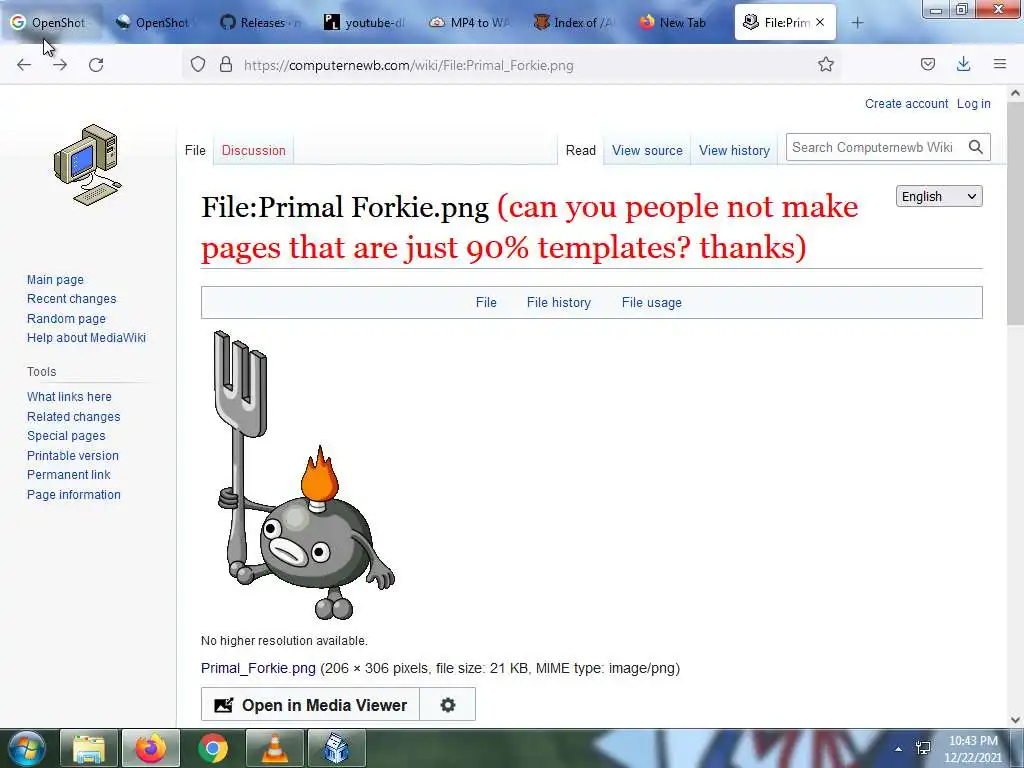Open the blue box app on taskbar
Viewport: 1024px width, 768px height.
pos(336,748)
